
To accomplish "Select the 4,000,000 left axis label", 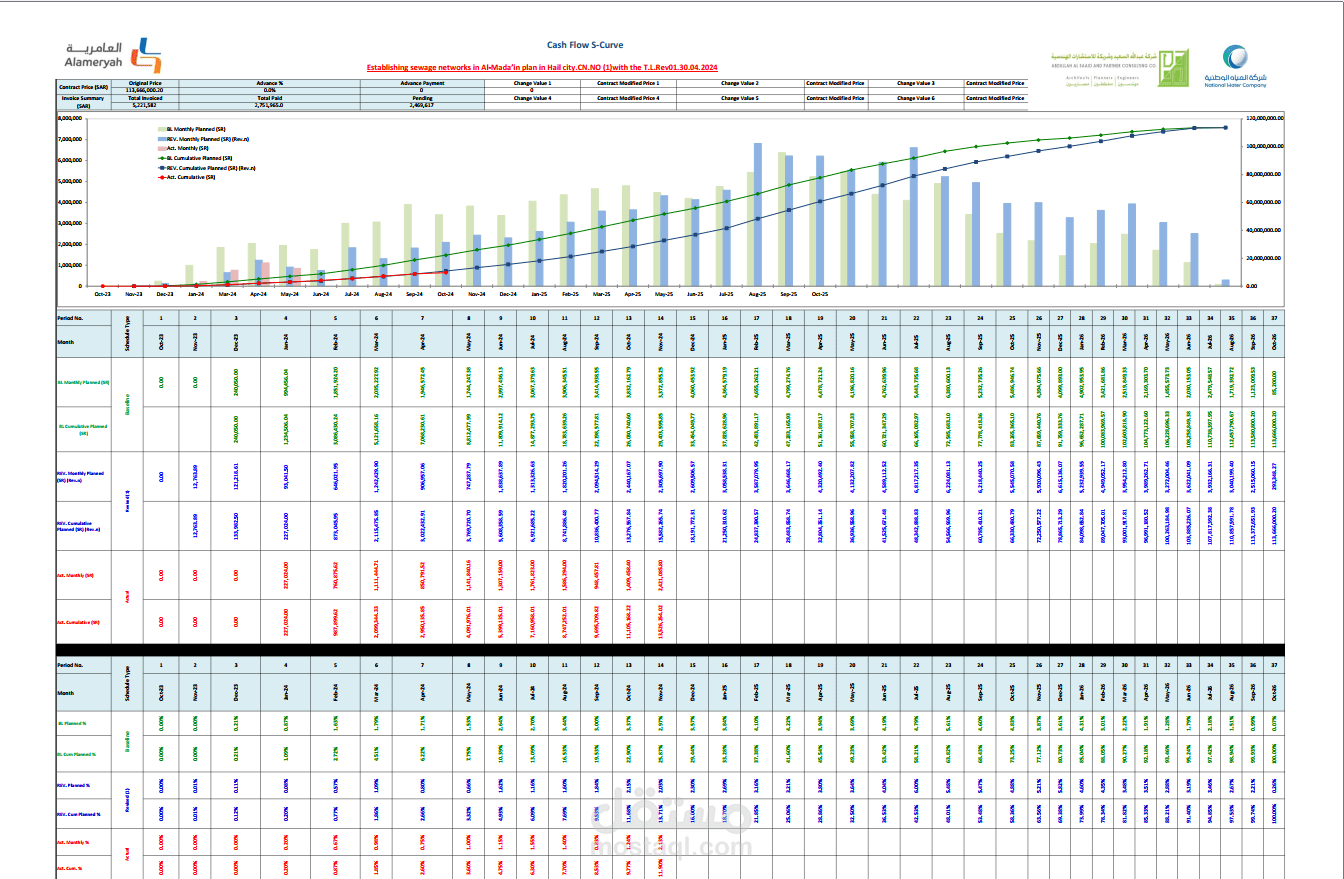I will tap(70, 202).
